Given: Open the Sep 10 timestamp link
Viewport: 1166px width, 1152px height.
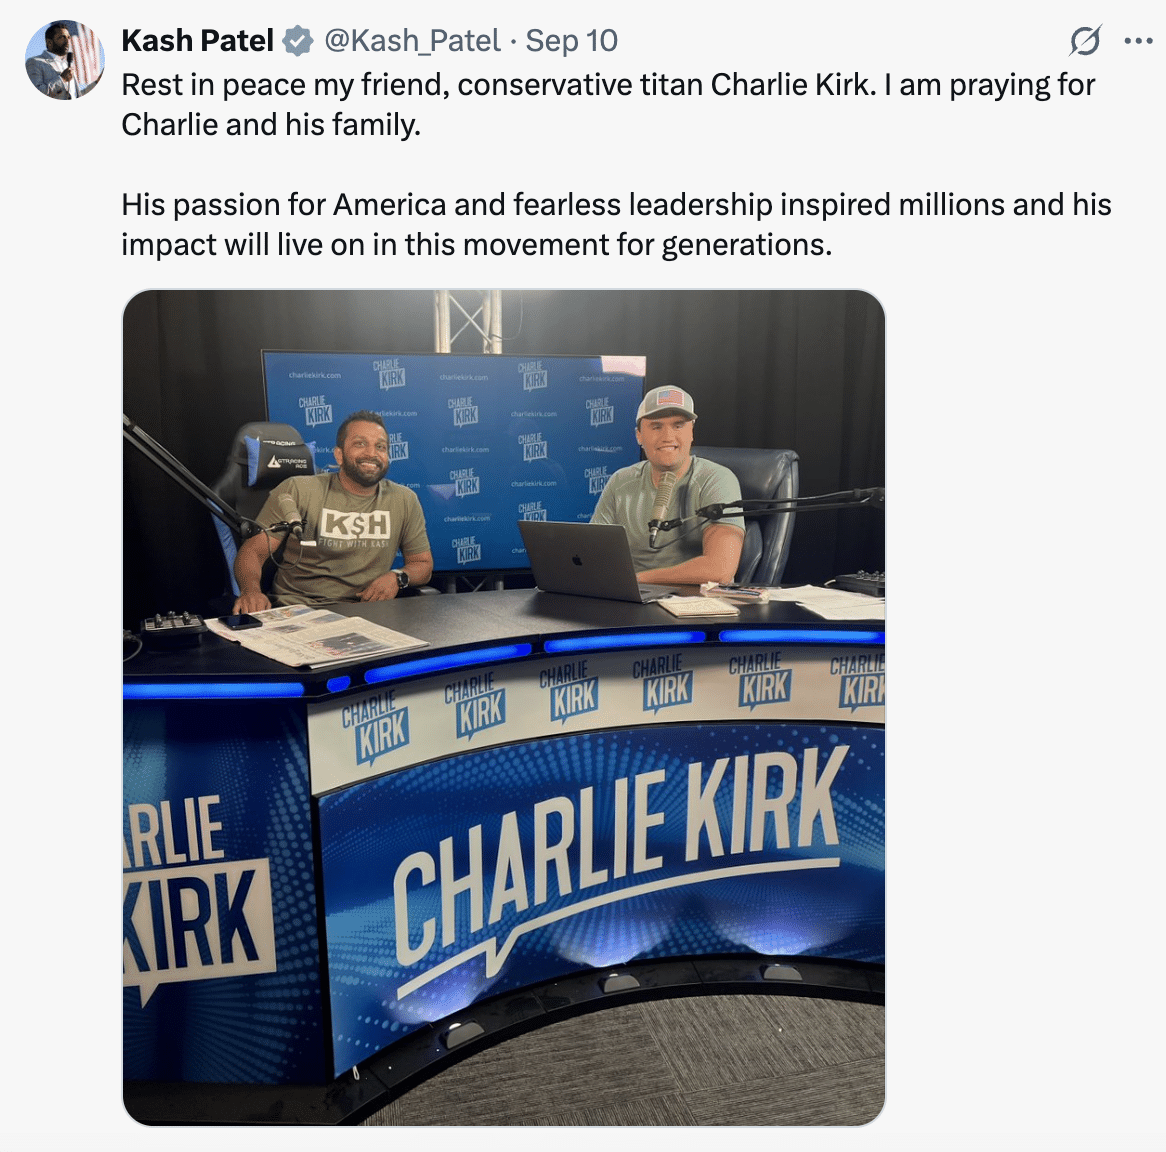Looking at the screenshot, I should click(x=572, y=41).
